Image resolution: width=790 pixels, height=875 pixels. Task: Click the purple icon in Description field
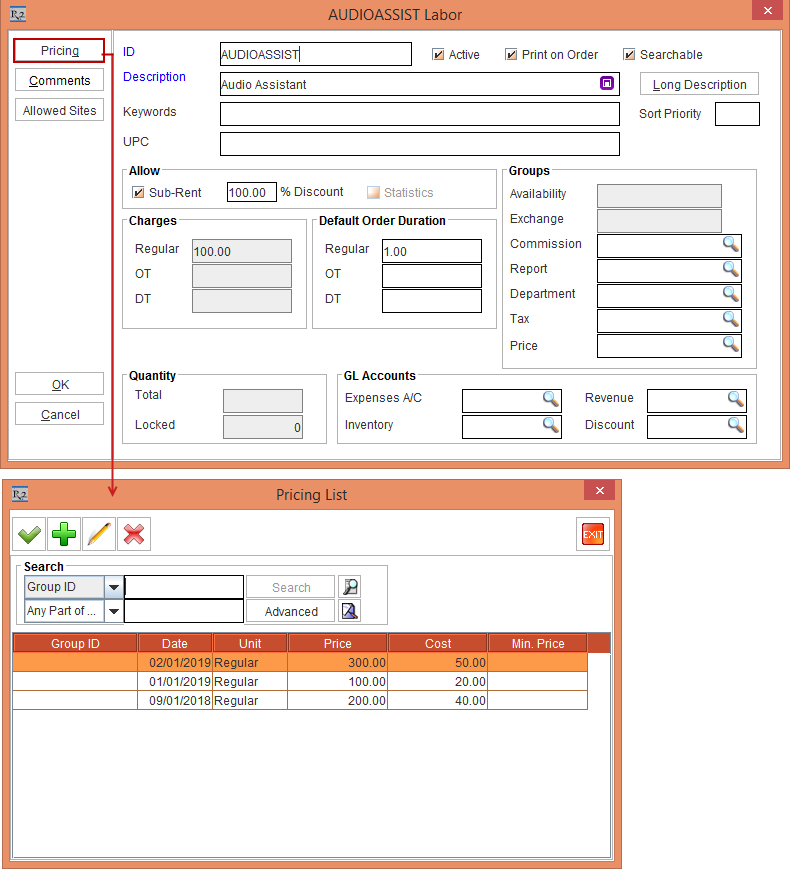point(607,84)
